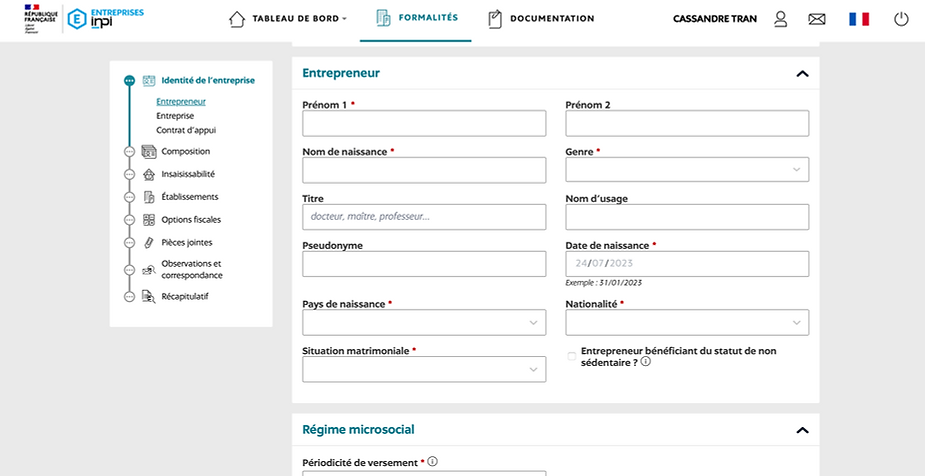Open the Genre dropdown
This screenshot has height=476, width=925.
687,170
